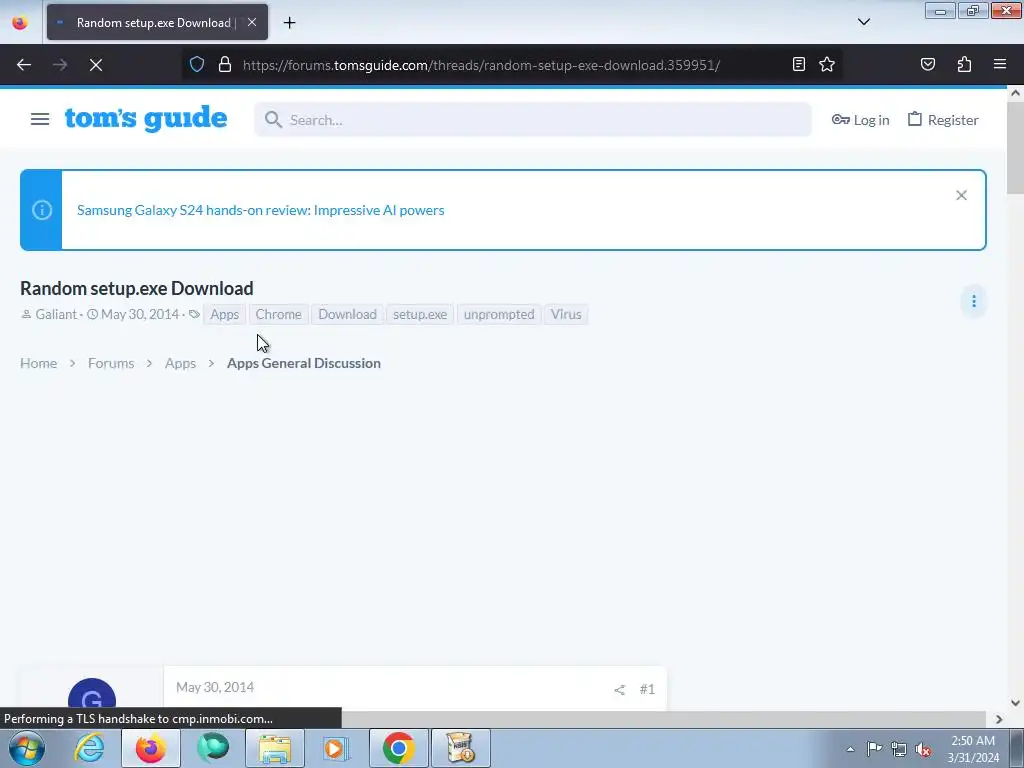1024x768 pixels.
Task: Go to Home breadcrumb
Action: coord(39,363)
